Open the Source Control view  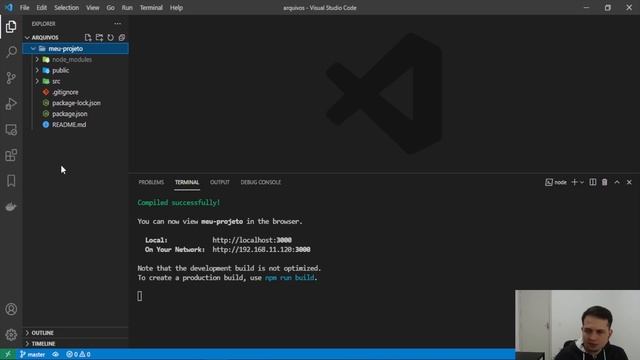point(11,78)
